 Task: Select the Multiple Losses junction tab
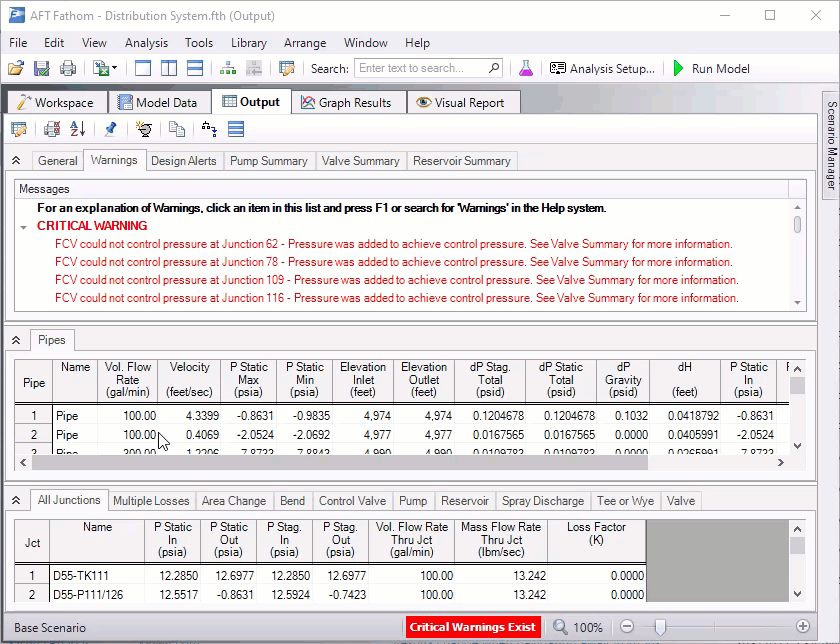[x=151, y=501]
